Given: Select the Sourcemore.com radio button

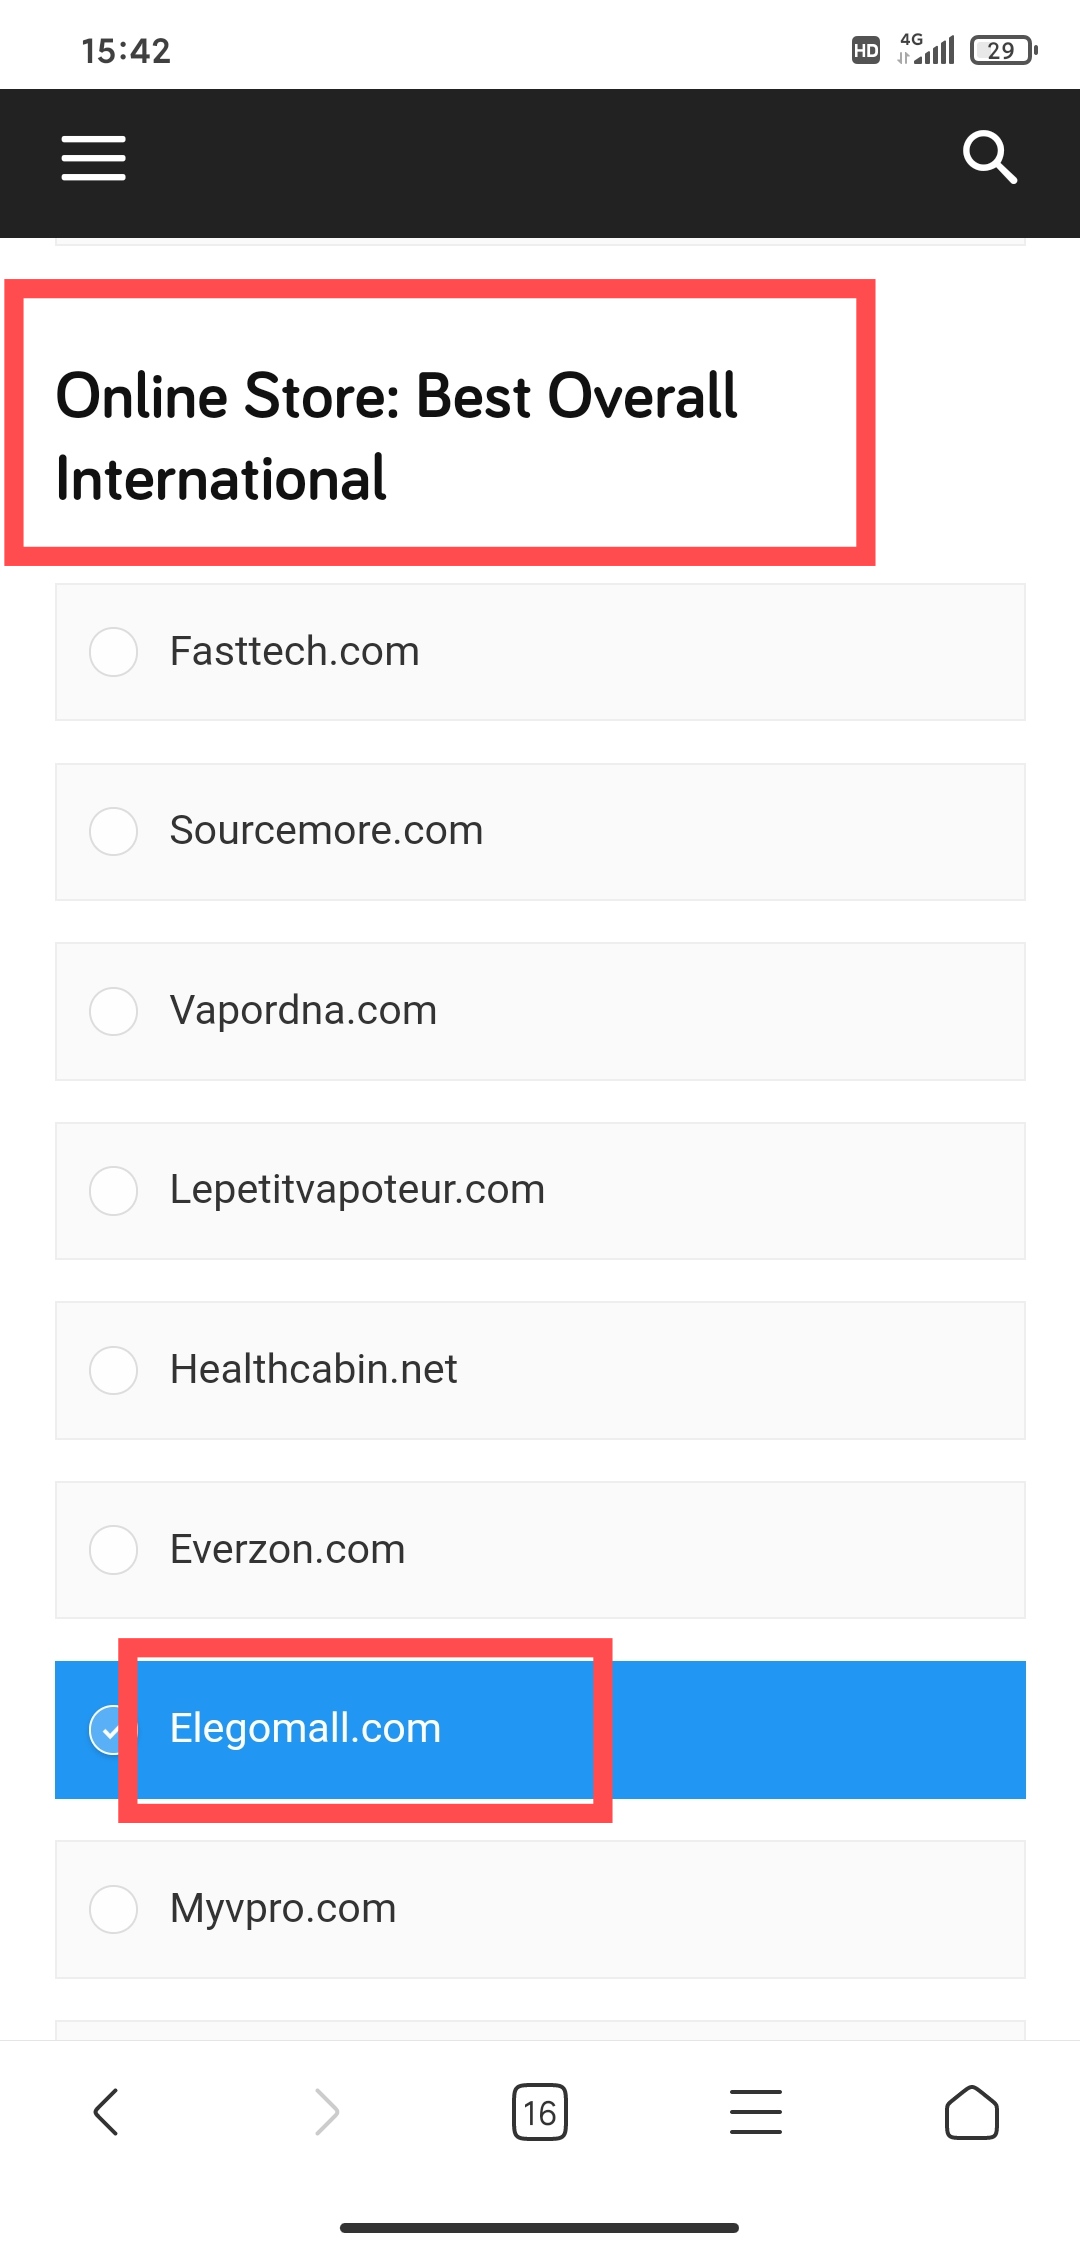Looking at the screenshot, I should 113,831.
